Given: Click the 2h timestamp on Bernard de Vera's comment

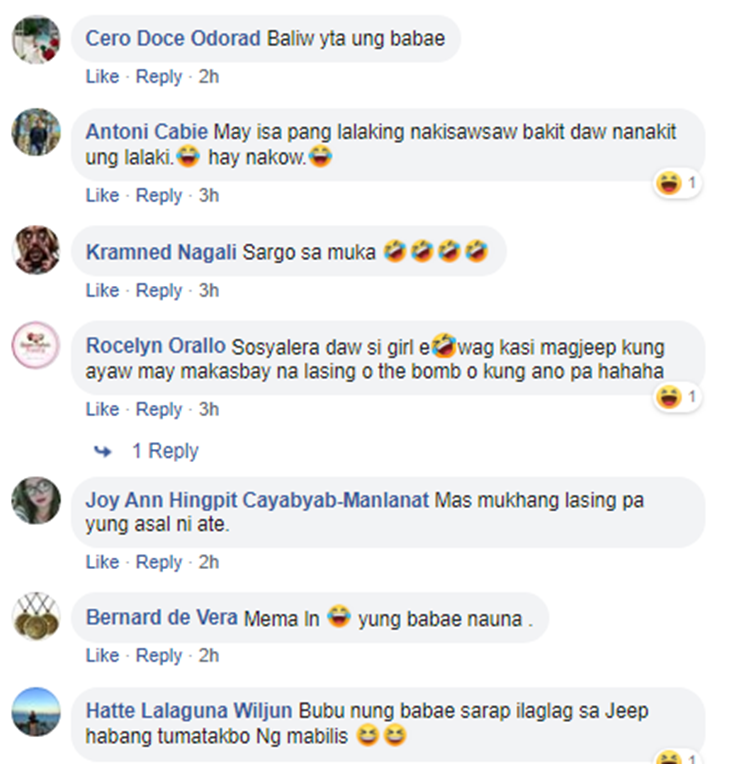Looking at the screenshot, I should pos(209,655).
